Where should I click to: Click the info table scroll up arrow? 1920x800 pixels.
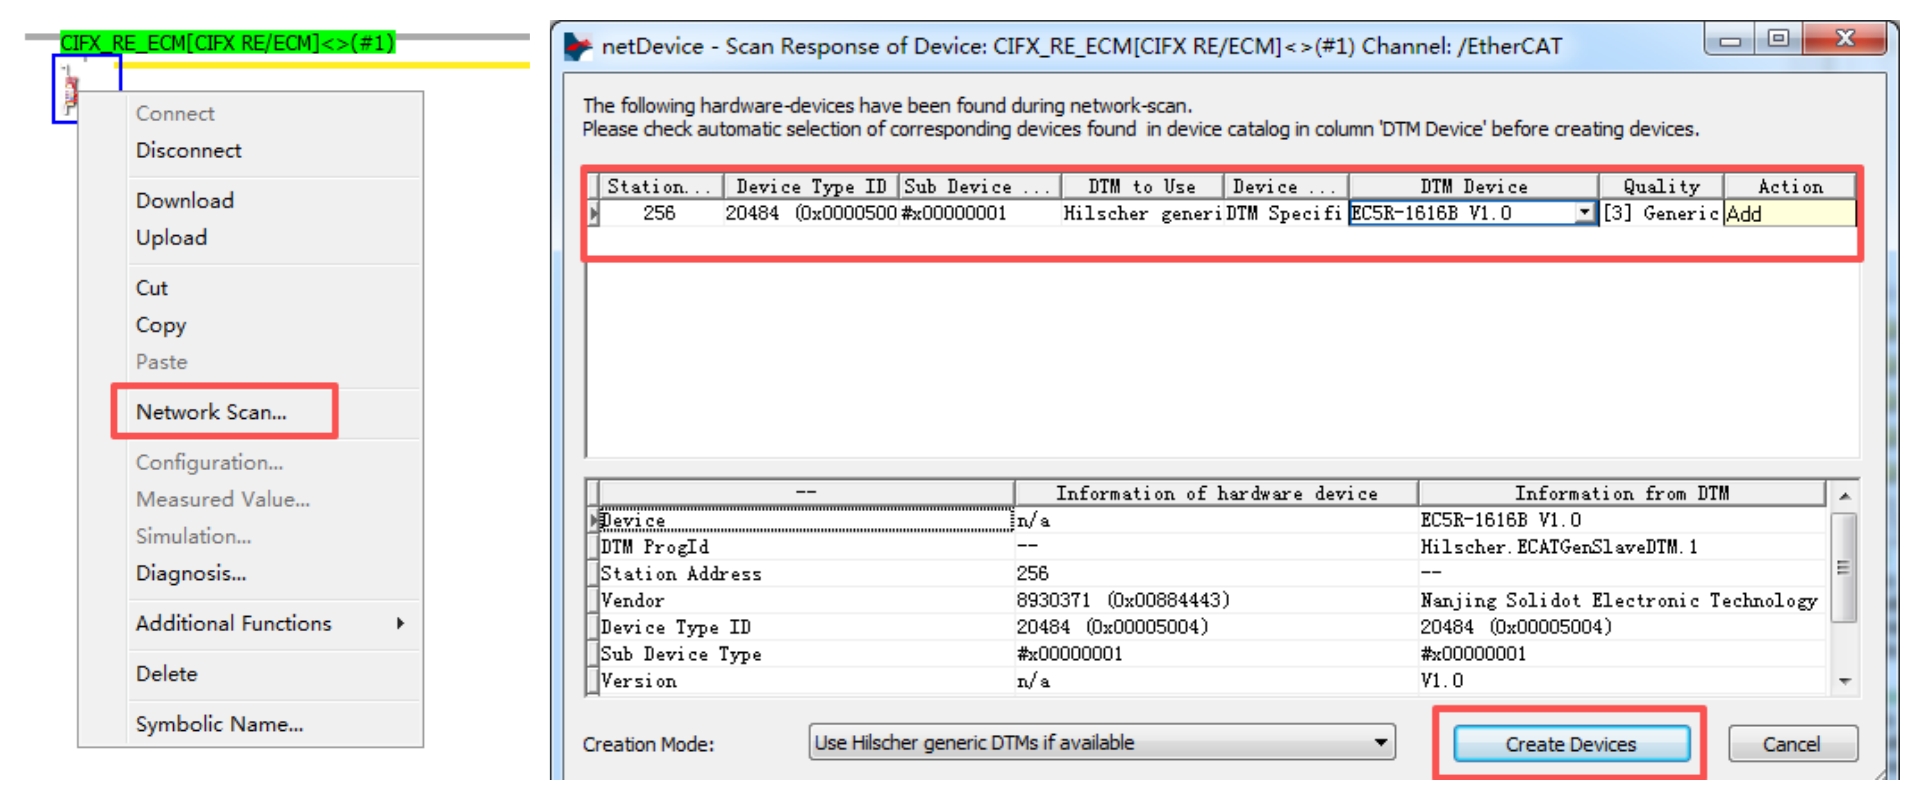(x=1844, y=495)
